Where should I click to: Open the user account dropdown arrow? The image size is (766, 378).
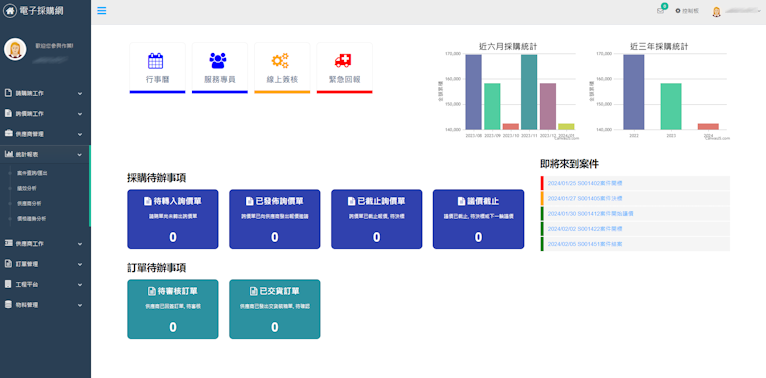point(759,11)
